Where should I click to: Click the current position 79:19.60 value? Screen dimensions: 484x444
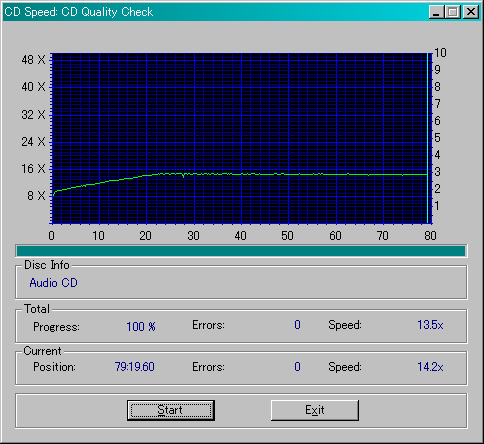tap(135, 367)
